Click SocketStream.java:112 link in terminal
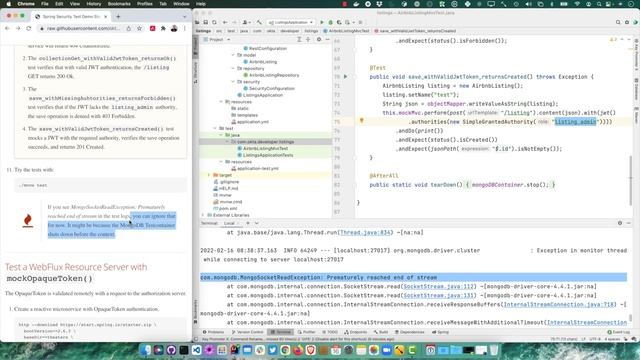 pyautogui.click(x=439, y=287)
